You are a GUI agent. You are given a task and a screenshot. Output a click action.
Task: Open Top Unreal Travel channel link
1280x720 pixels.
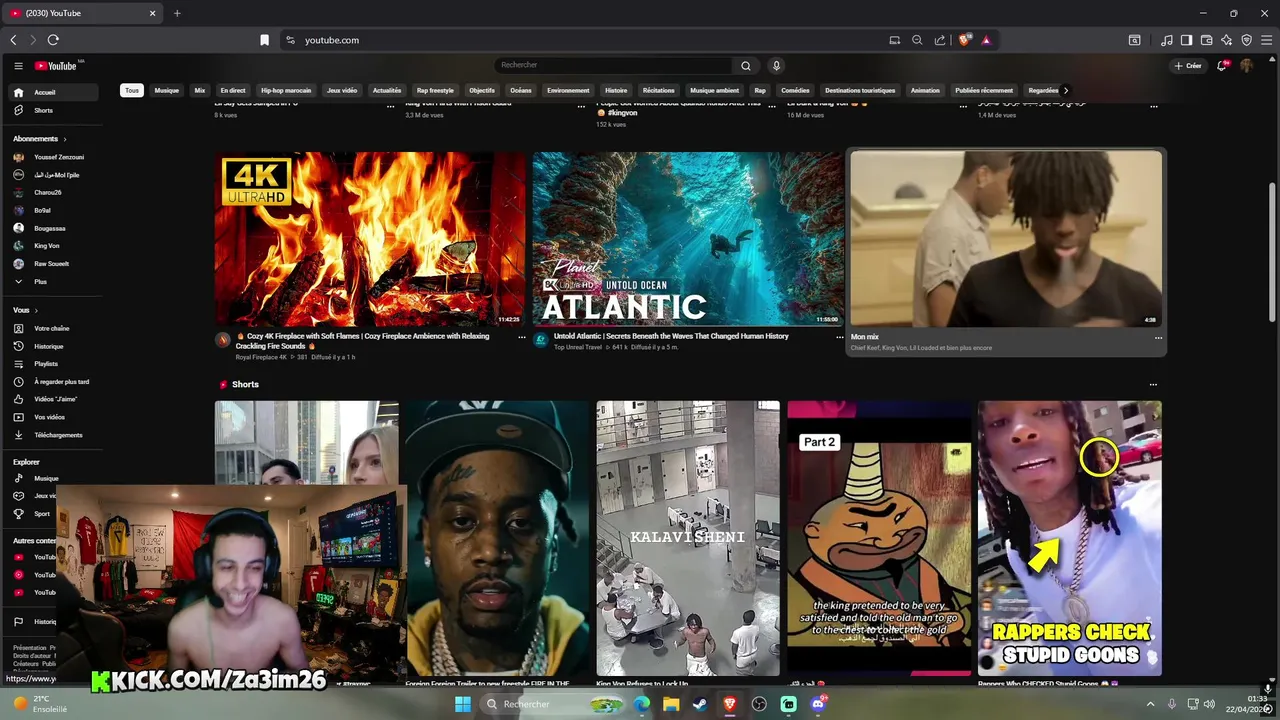point(576,347)
